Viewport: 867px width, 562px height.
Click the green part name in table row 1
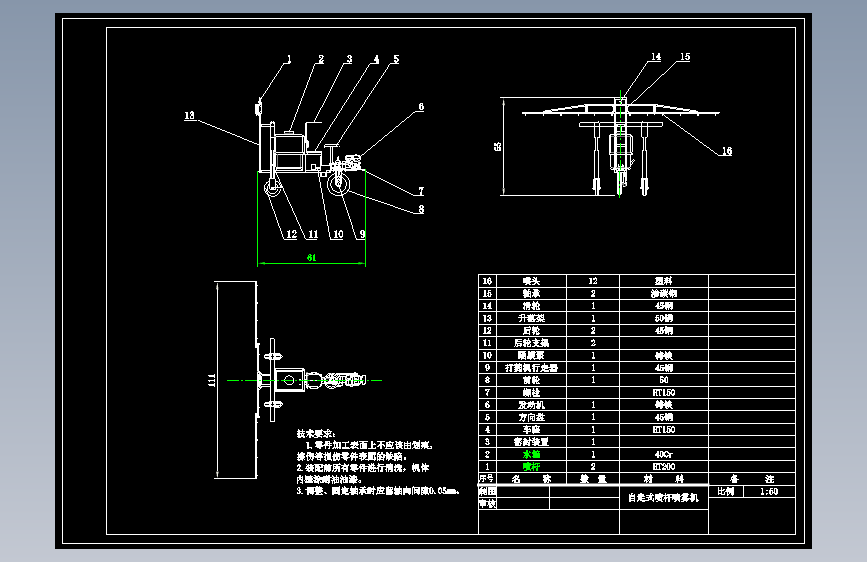(x=531, y=466)
